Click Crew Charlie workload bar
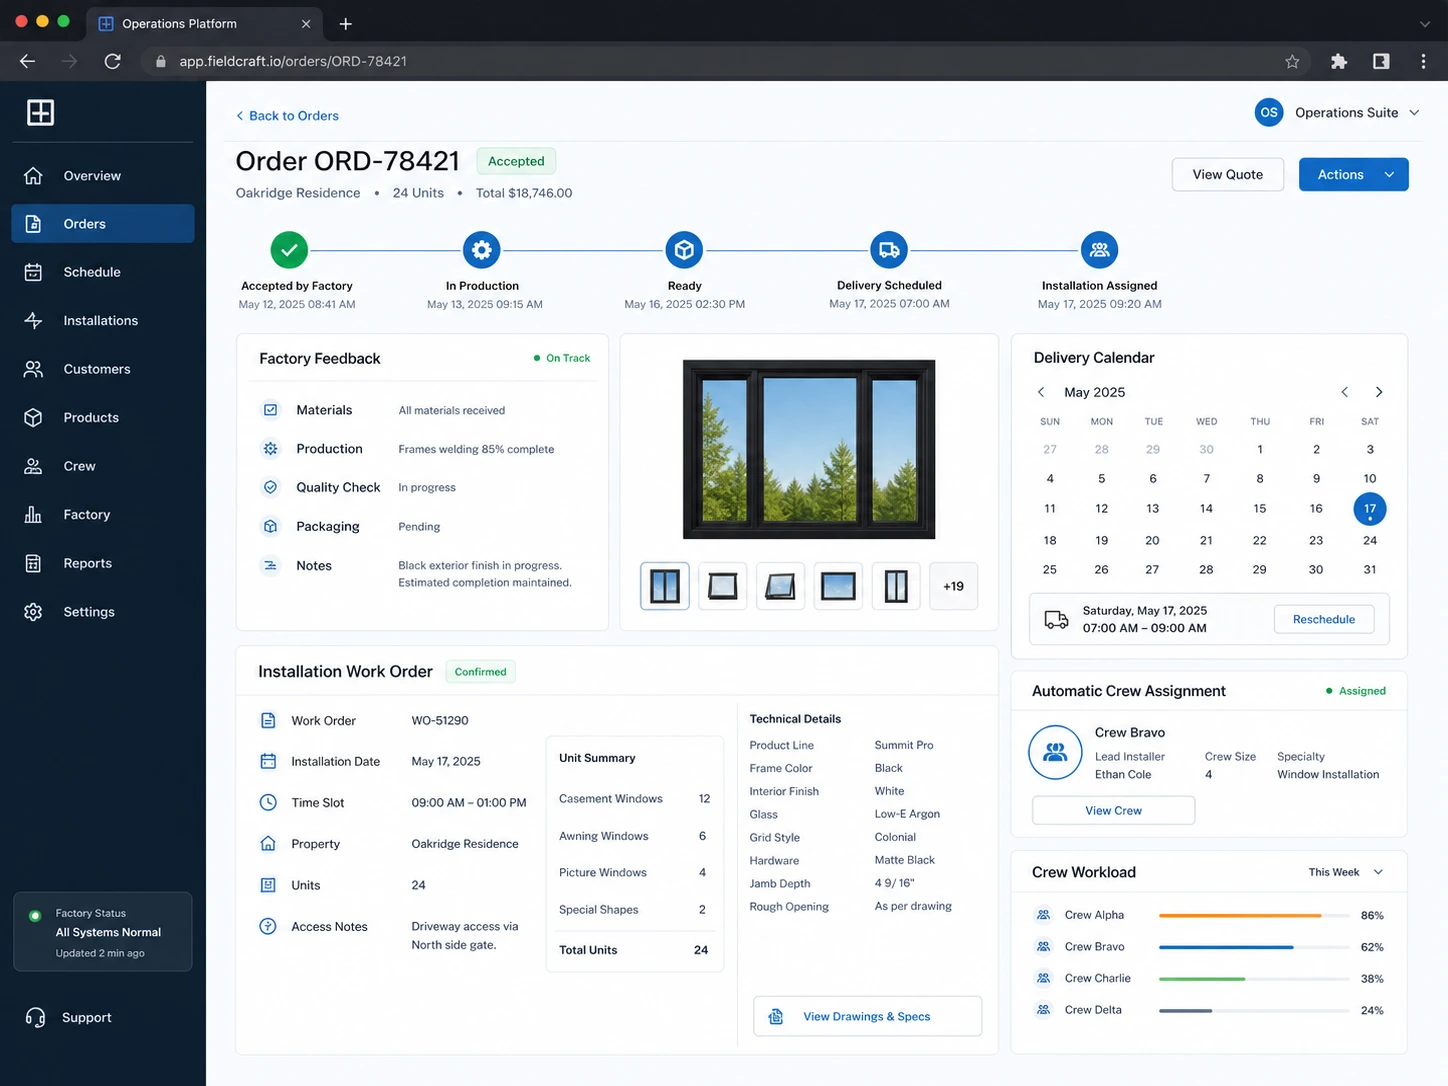Viewport: 1448px width, 1086px height. [x=1252, y=979]
